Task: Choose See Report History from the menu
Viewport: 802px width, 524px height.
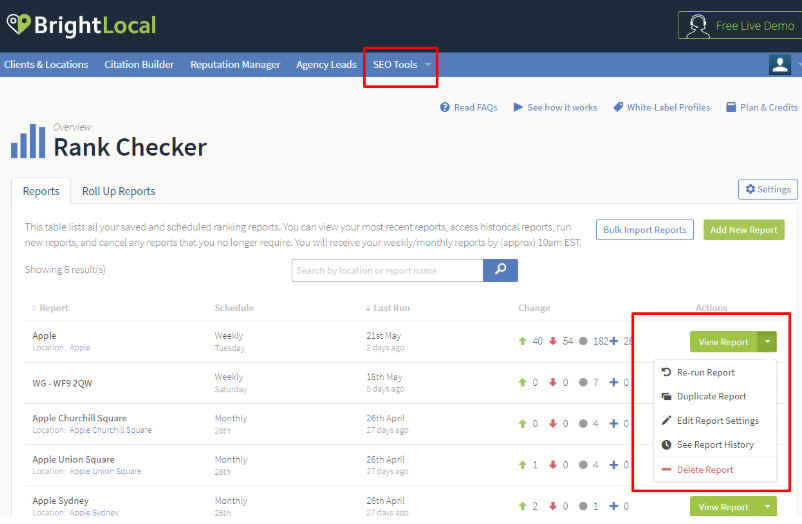Action: [x=715, y=445]
